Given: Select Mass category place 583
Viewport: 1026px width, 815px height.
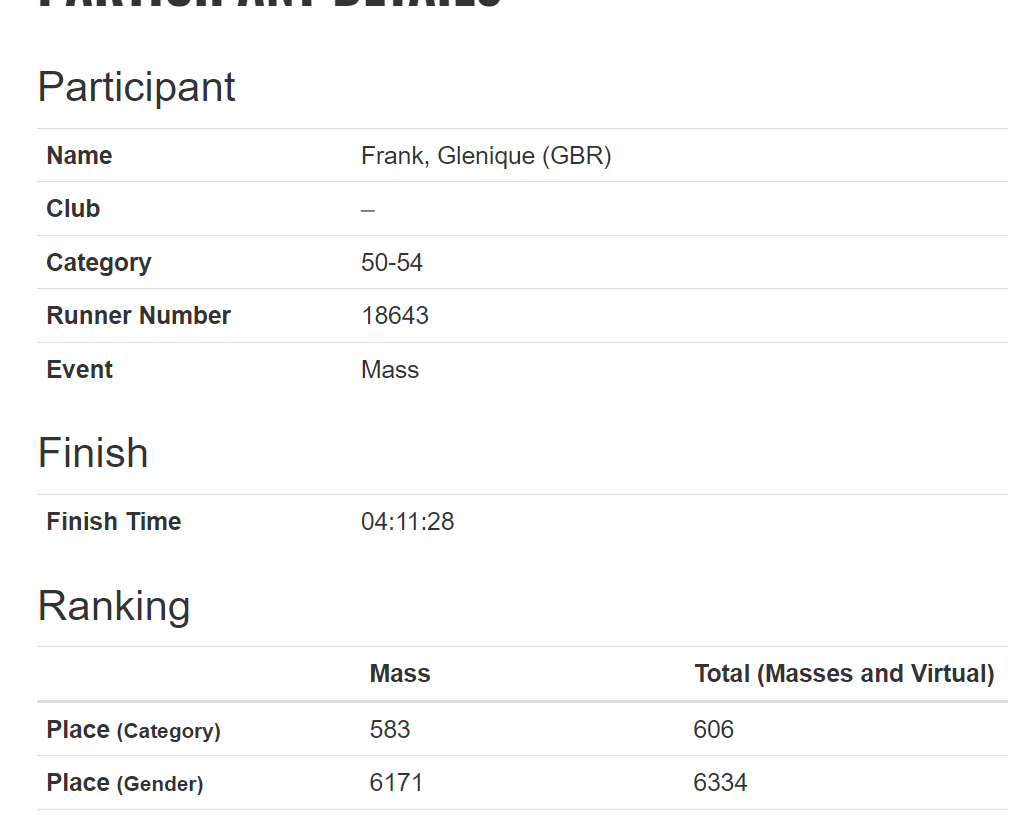Looking at the screenshot, I should 390,730.
